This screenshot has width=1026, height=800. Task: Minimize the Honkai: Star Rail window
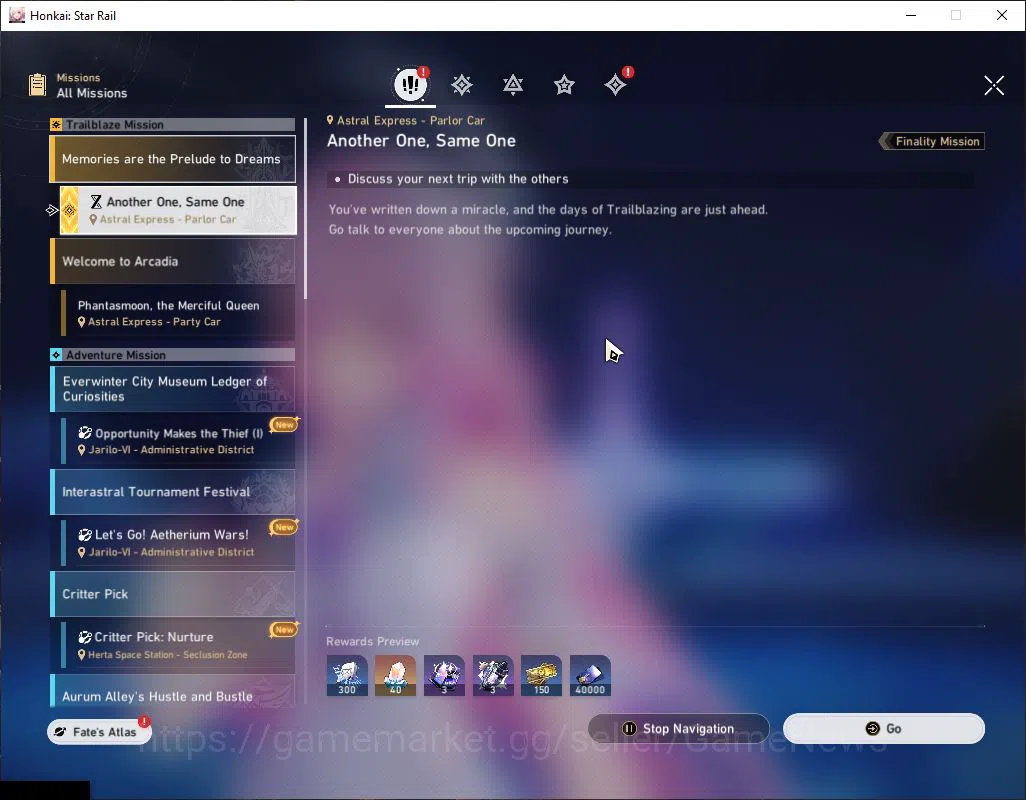pyautogui.click(x=910, y=15)
